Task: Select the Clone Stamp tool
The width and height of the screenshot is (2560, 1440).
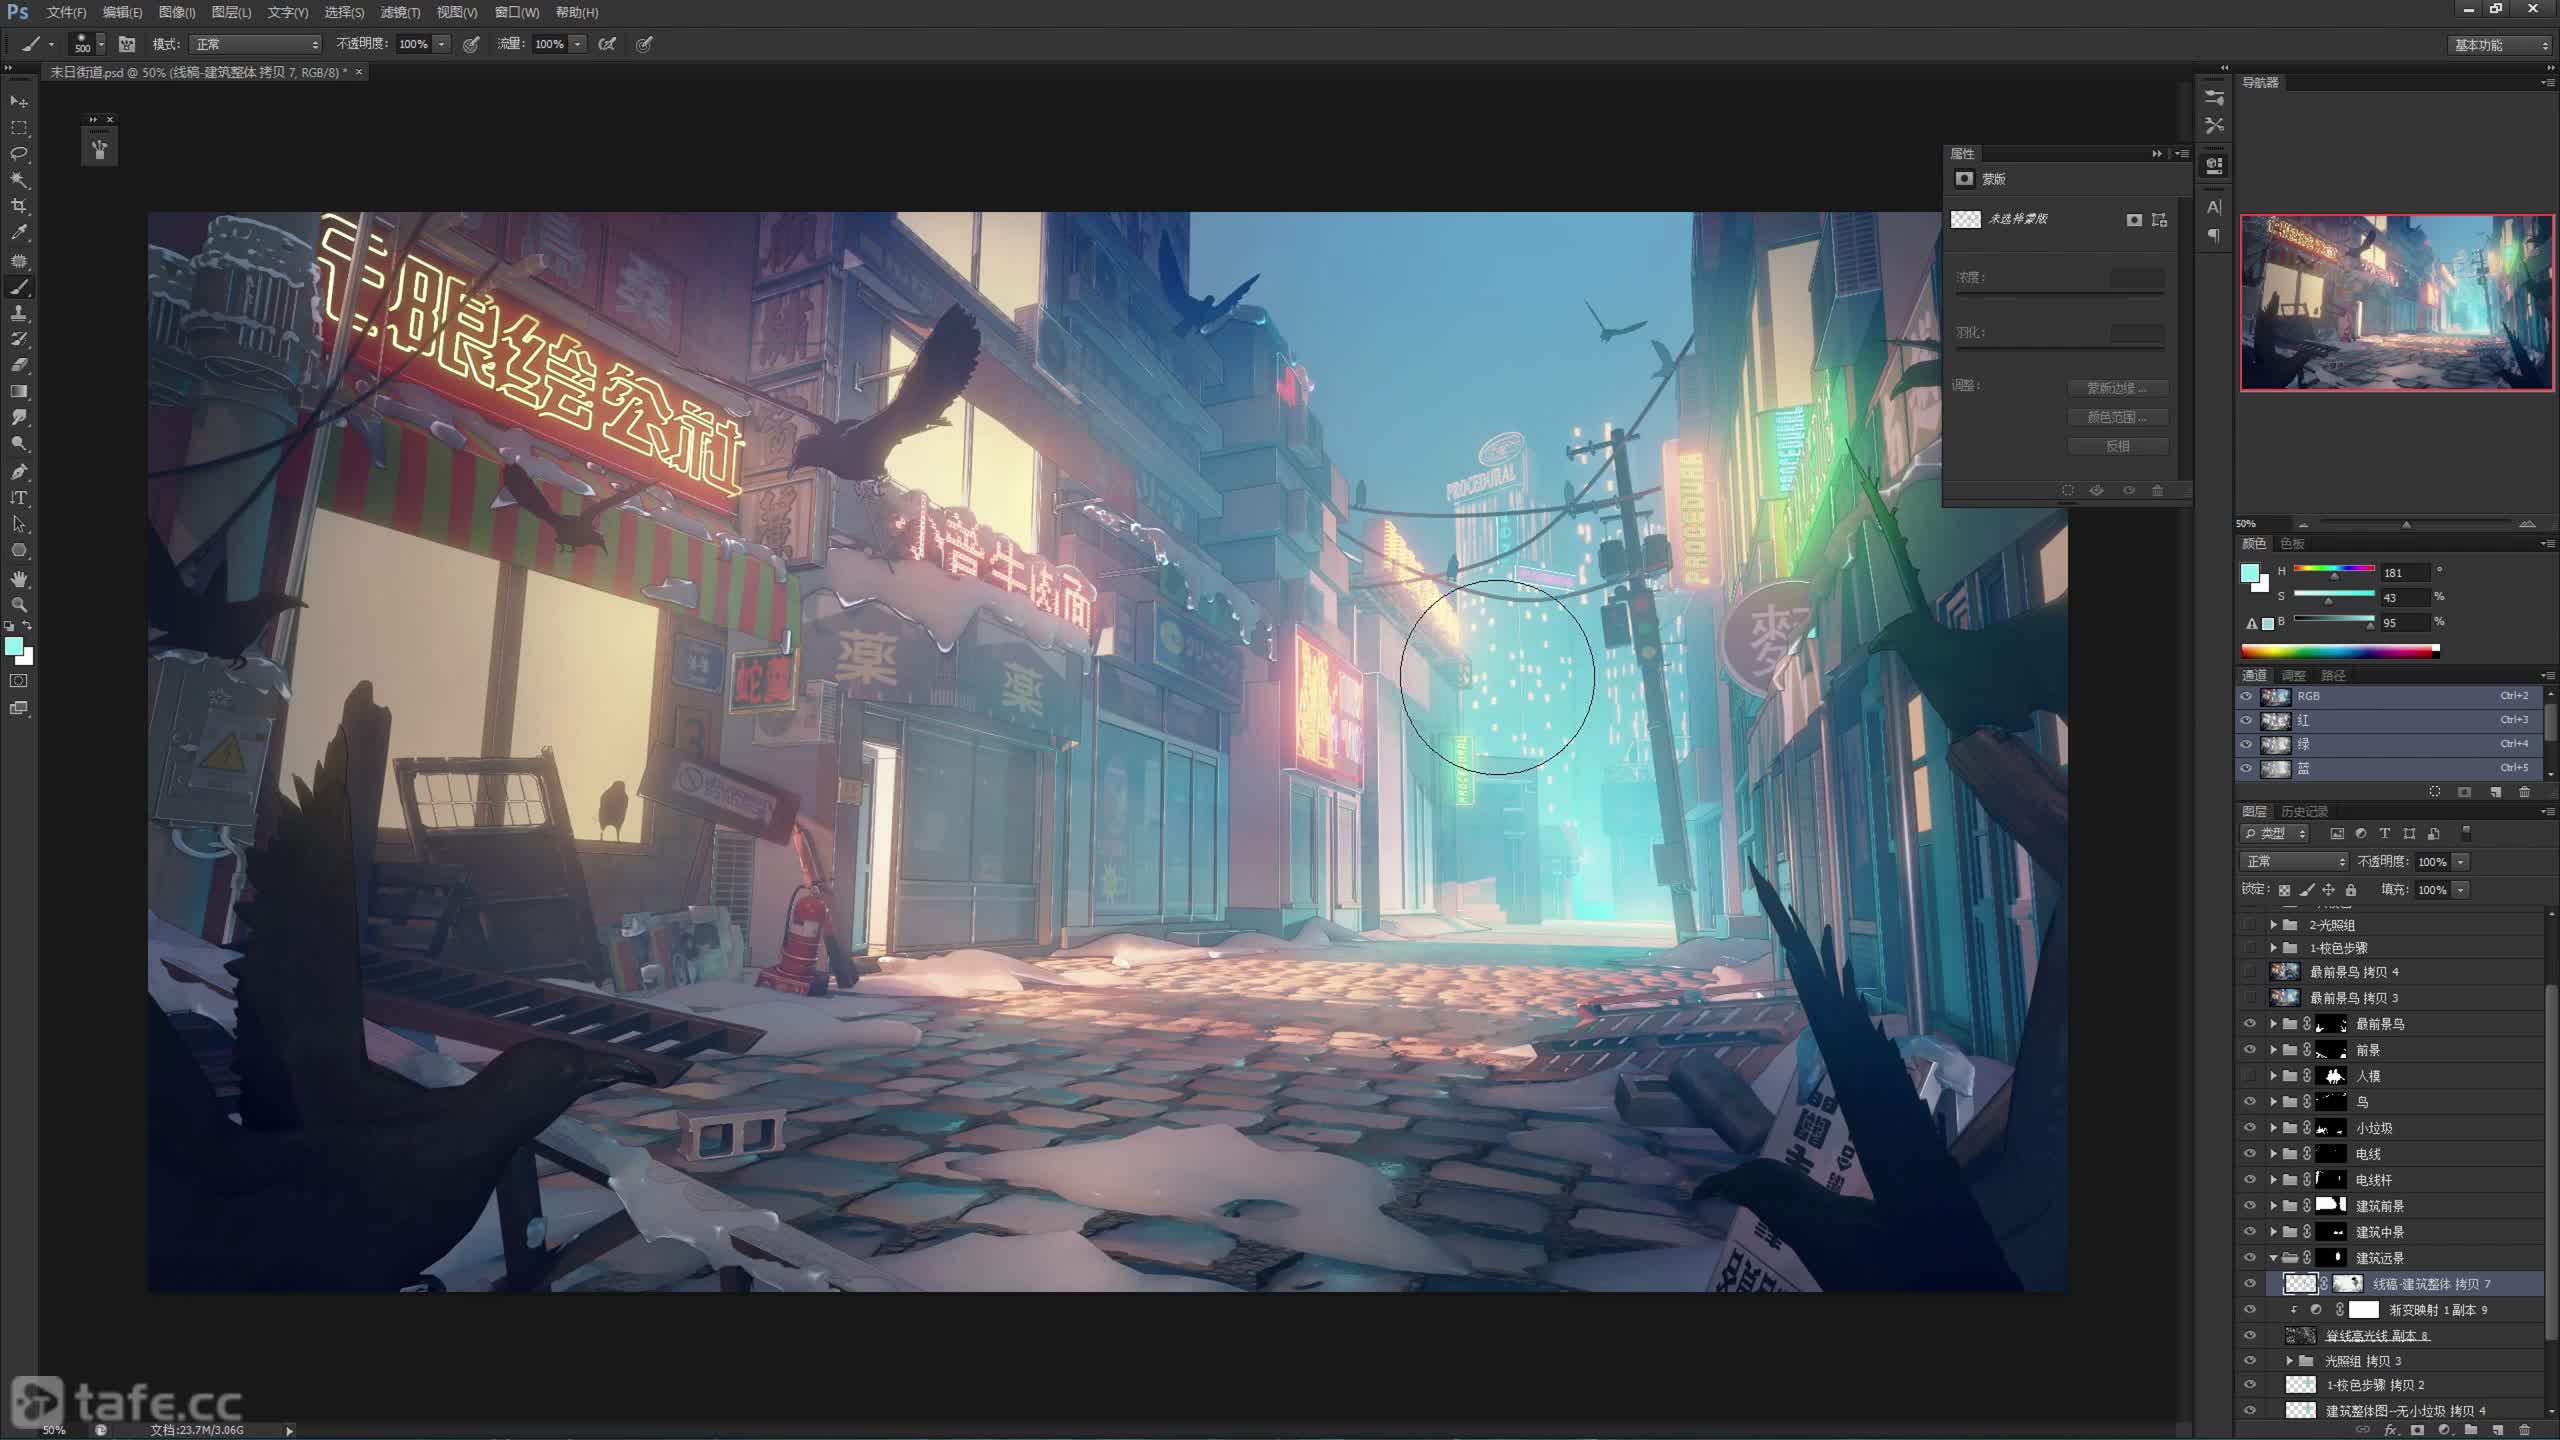Action: click(x=19, y=314)
